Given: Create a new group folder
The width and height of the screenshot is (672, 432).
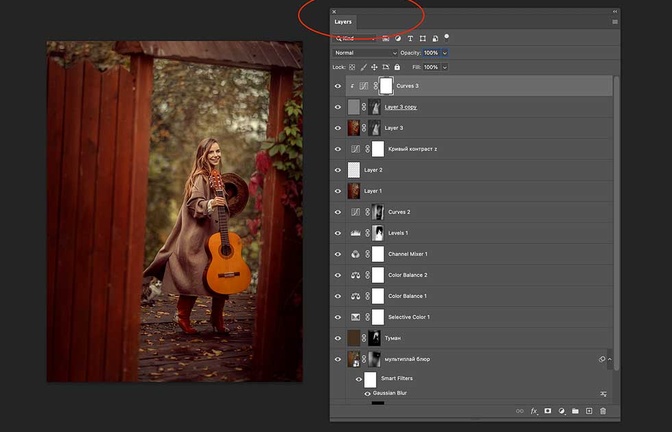Looking at the screenshot, I should (x=575, y=411).
